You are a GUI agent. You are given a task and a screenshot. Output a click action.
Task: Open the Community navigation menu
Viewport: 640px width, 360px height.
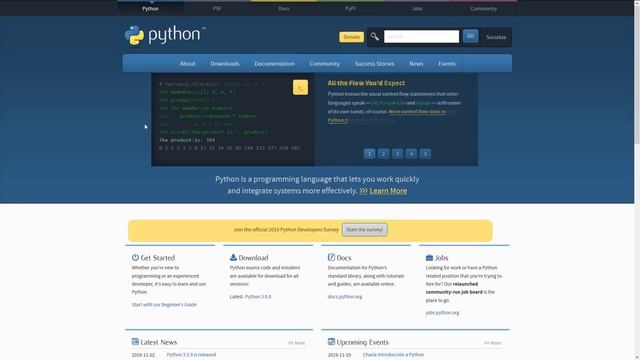324,64
